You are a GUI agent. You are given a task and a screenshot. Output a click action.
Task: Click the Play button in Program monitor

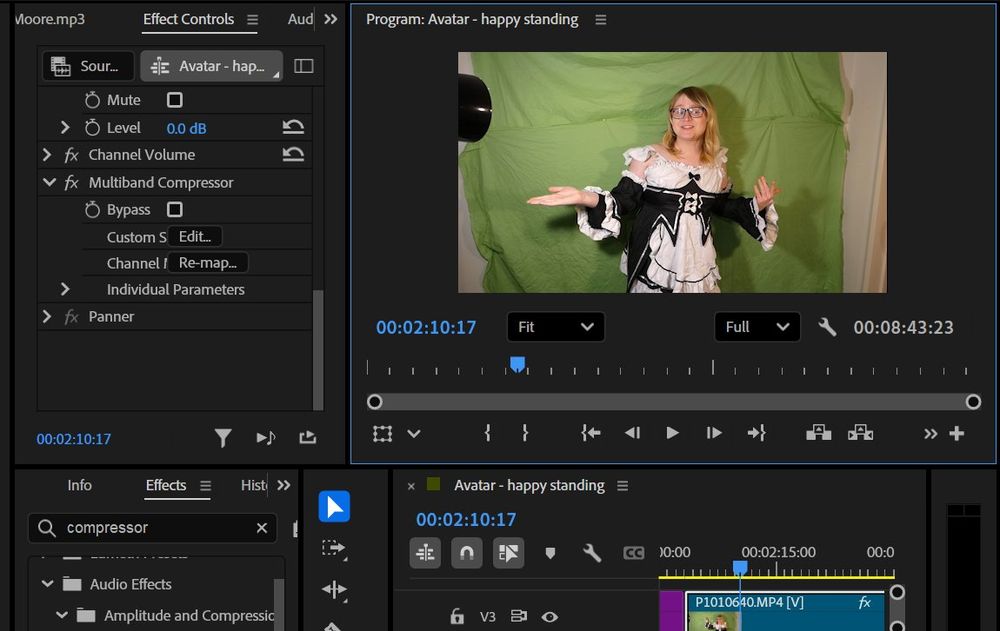pos(672,433)
